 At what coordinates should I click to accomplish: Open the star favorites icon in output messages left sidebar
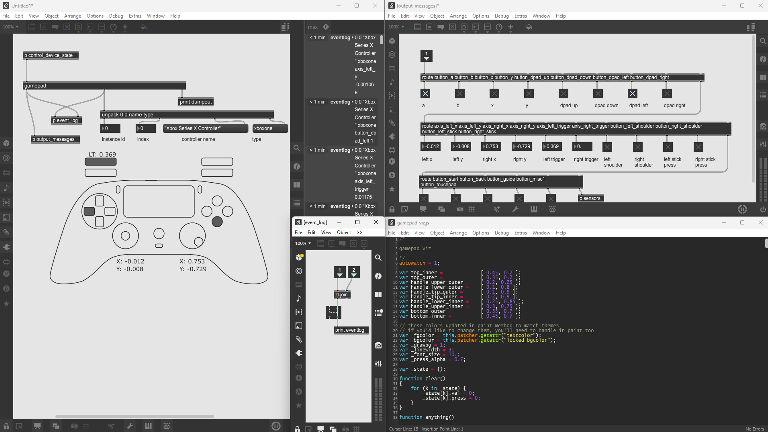coord(392,189)
